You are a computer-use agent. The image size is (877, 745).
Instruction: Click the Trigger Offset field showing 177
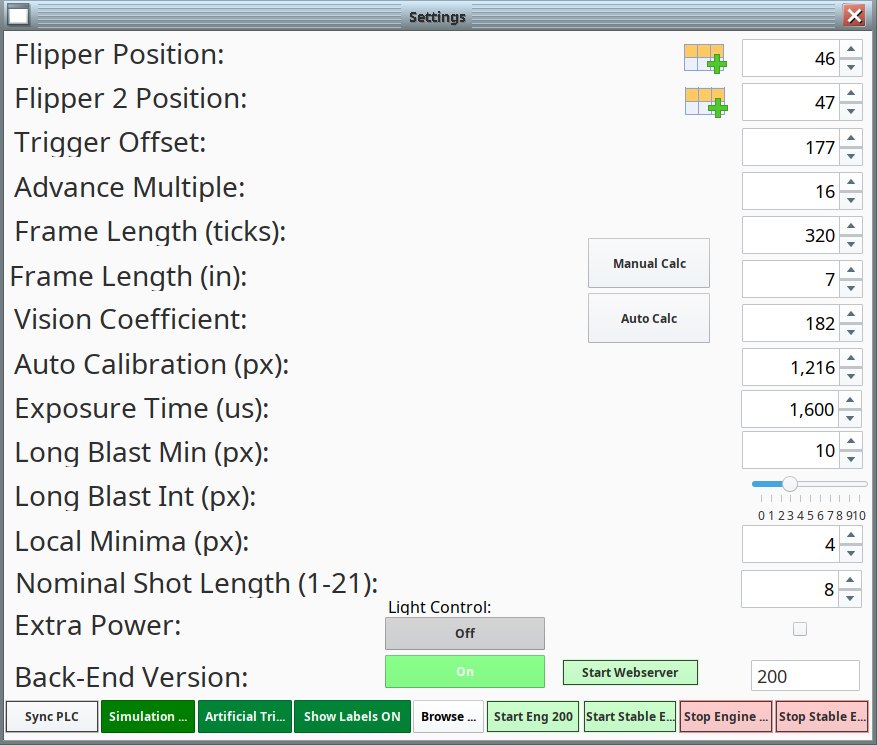tap(791, 147)
